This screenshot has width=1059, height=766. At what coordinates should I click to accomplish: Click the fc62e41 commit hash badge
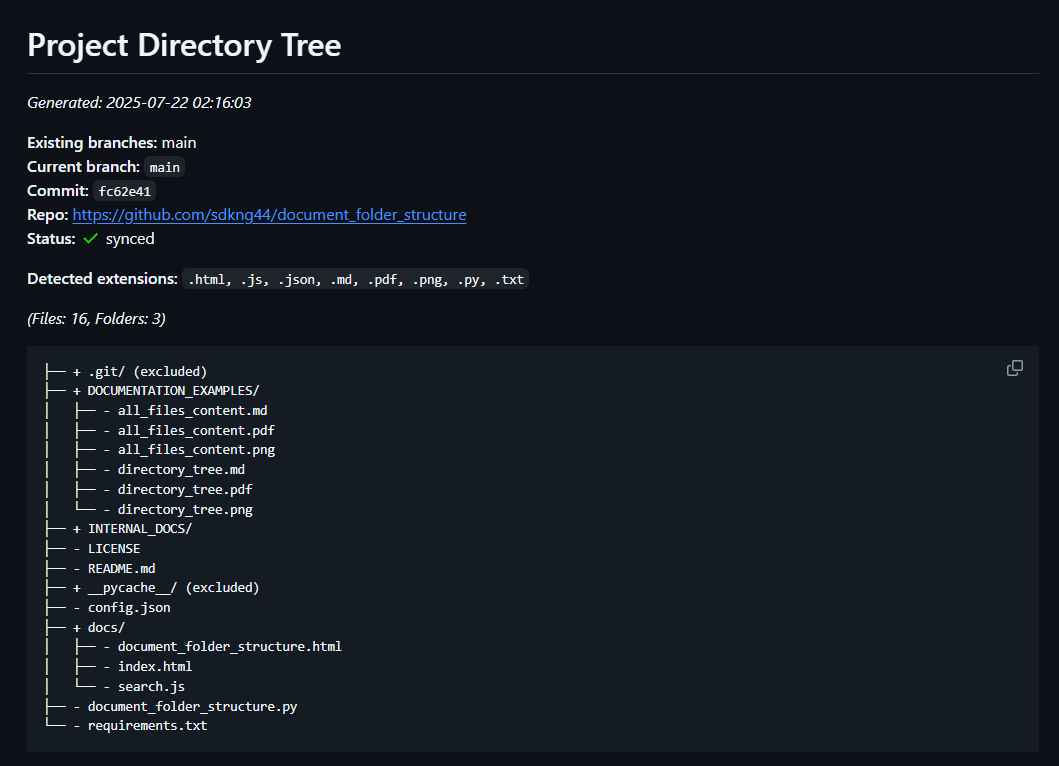click(x=125, y=191)
